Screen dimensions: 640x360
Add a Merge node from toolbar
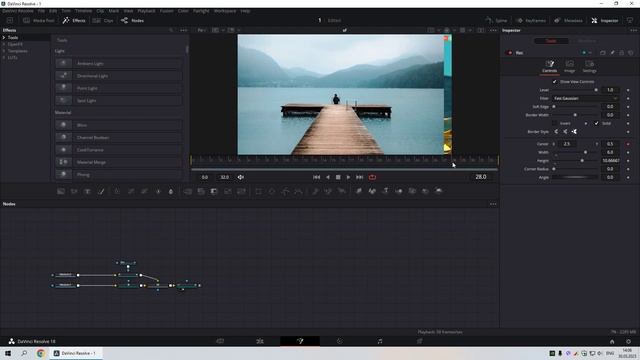coord(187,191)
